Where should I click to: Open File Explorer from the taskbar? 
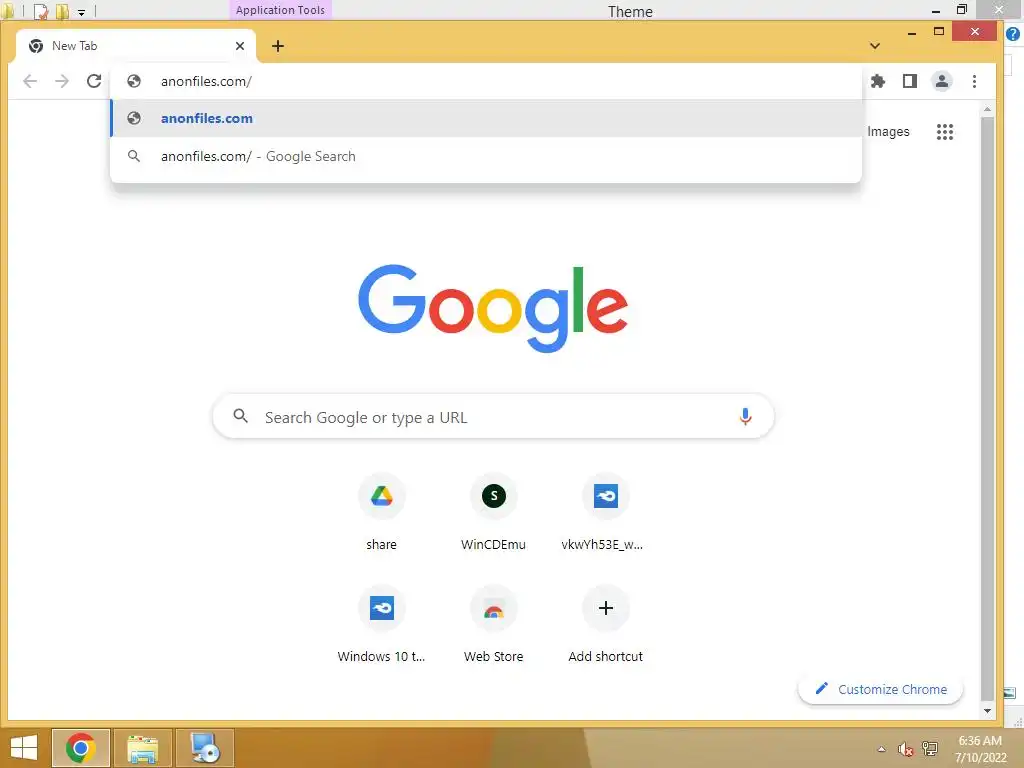(x=143, y=748)
